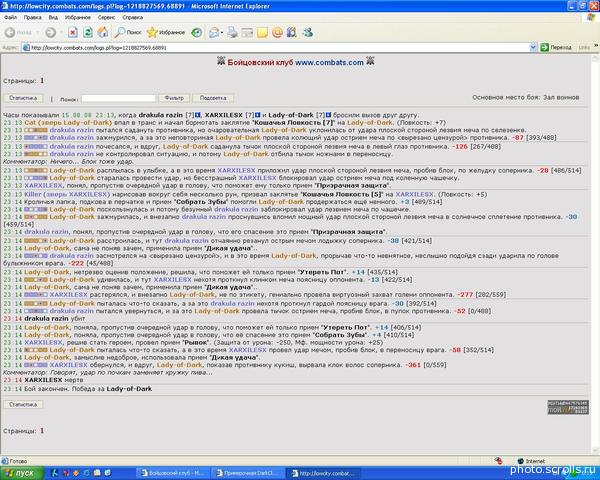Viewport: 600px width, 480px height.
Task: Click the first quick launch icon on taskbar
Action: pyautogui.click(x=54, y=473)
